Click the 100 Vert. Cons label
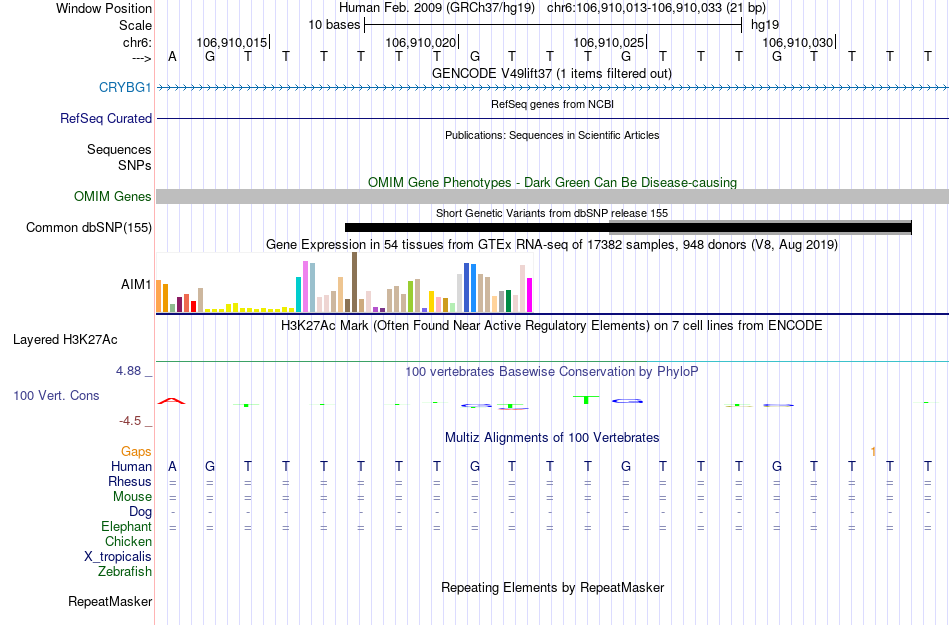The image size is (950, 625). (56, 395)
